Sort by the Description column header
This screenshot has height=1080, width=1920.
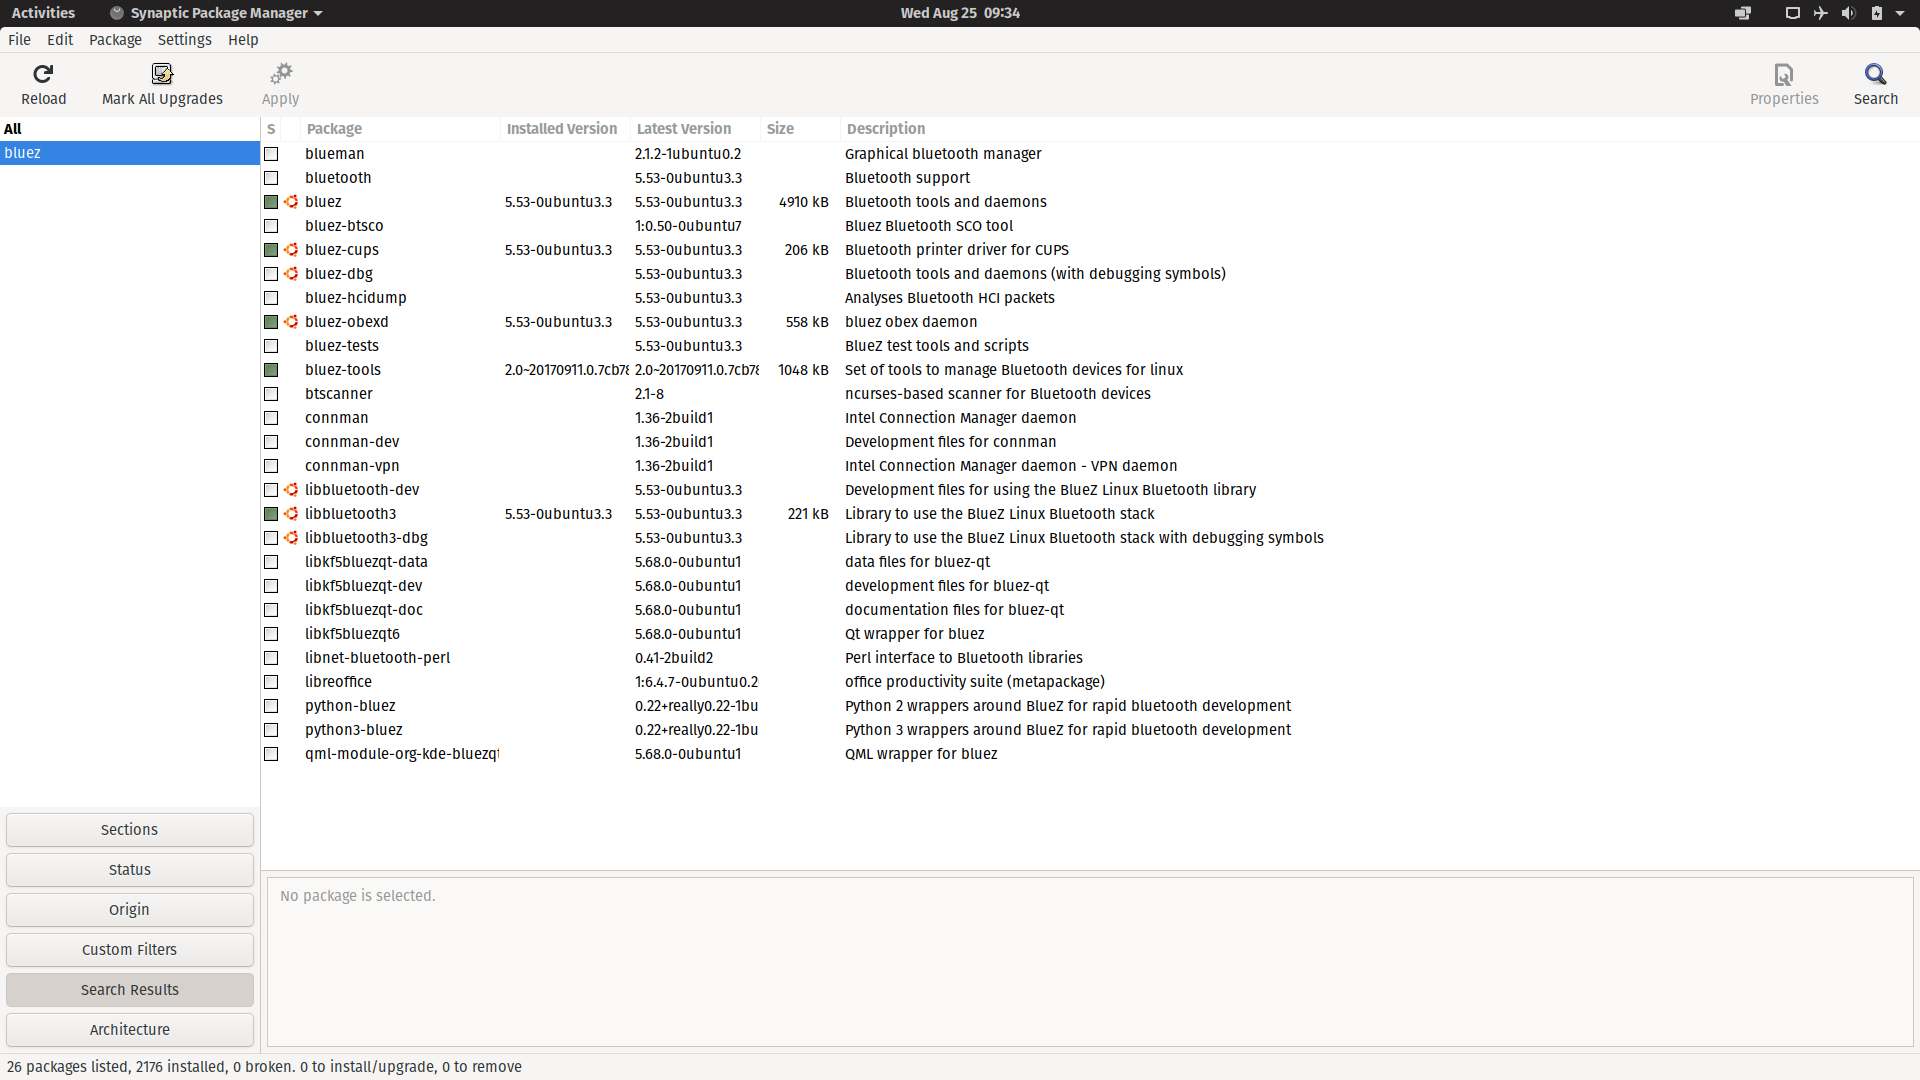click(1379, 129)
